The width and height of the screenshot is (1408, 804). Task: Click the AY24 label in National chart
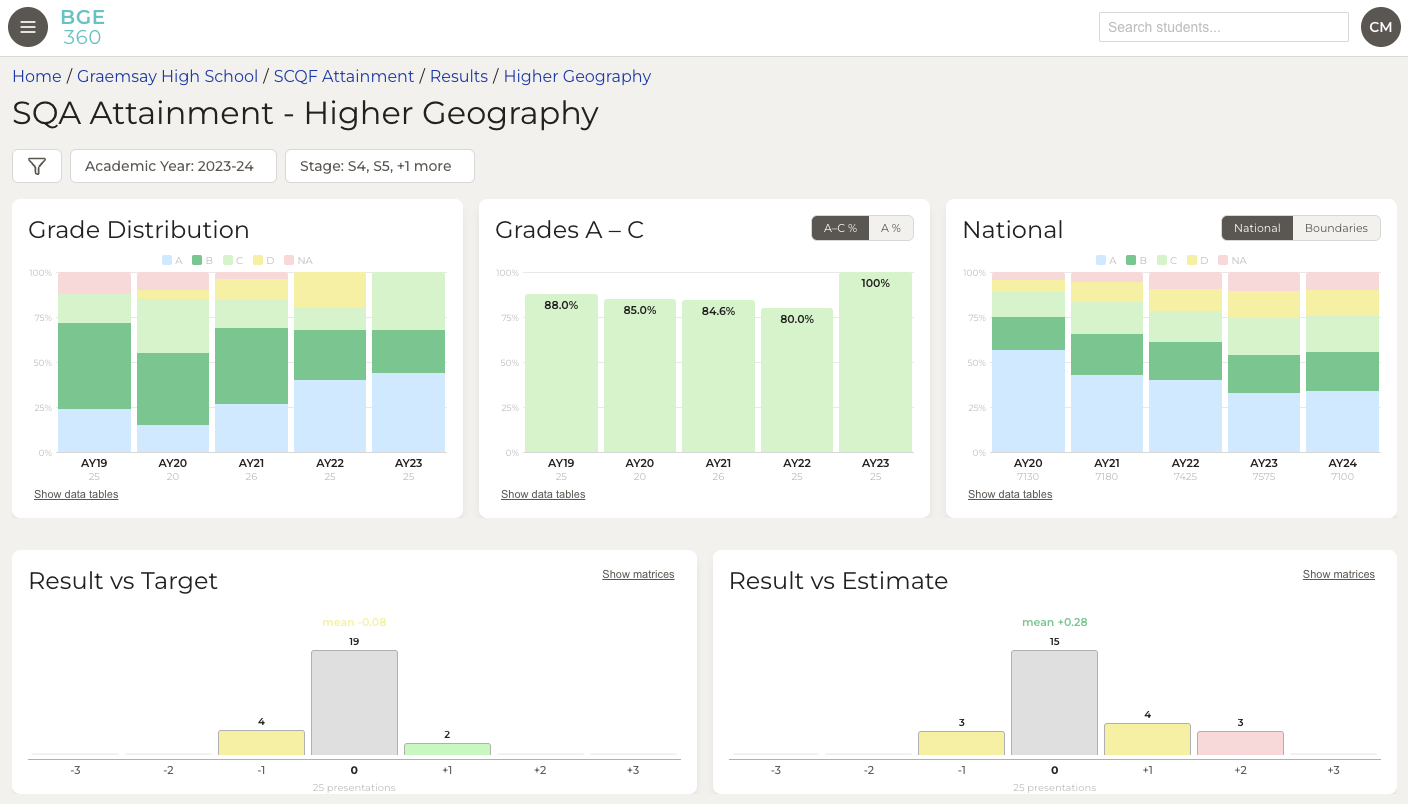pos(1342,464)
